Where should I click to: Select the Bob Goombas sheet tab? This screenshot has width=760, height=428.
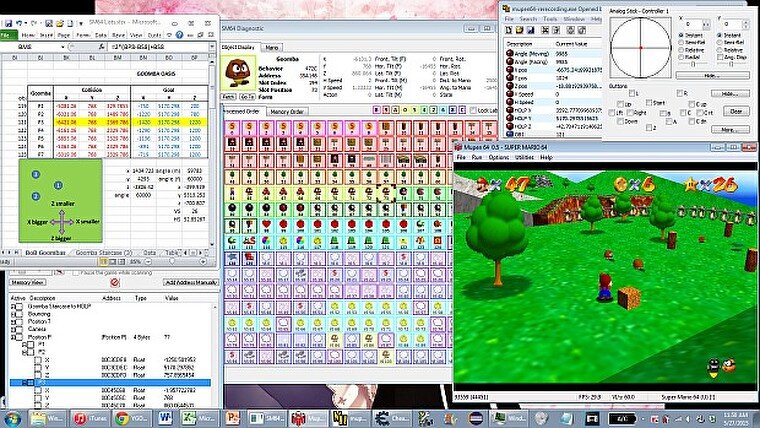pos(45,253)
